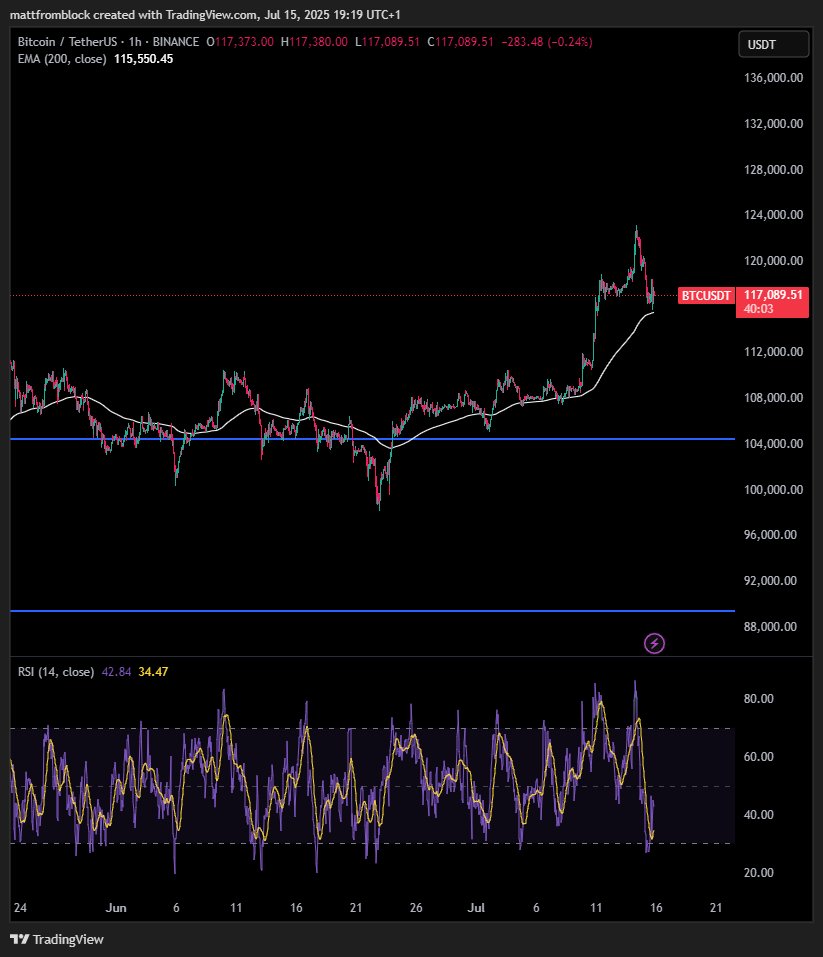Image resolution: width=823 pixels, height=957 pixels.
Task: Click the header credit text mattfromblock
Action: [x=50, y=15]
